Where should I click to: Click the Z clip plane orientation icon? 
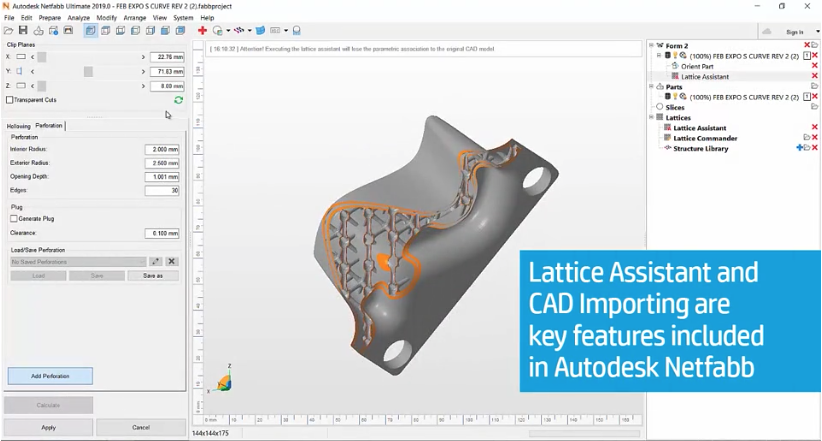21,85
